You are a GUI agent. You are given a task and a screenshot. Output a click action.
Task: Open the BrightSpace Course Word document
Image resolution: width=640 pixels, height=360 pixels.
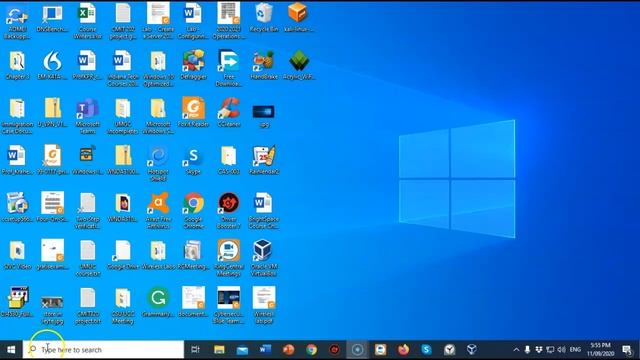tap(264, 211)
